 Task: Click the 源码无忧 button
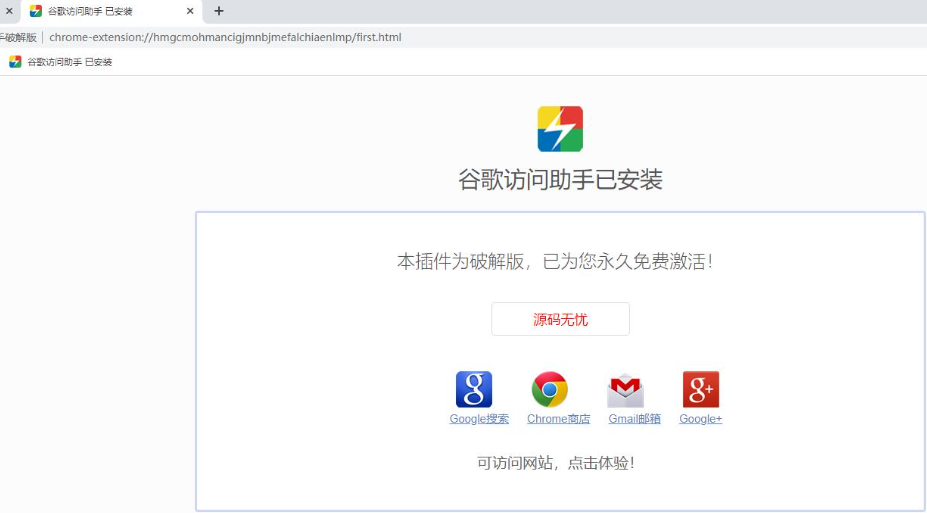click(560, 319)
